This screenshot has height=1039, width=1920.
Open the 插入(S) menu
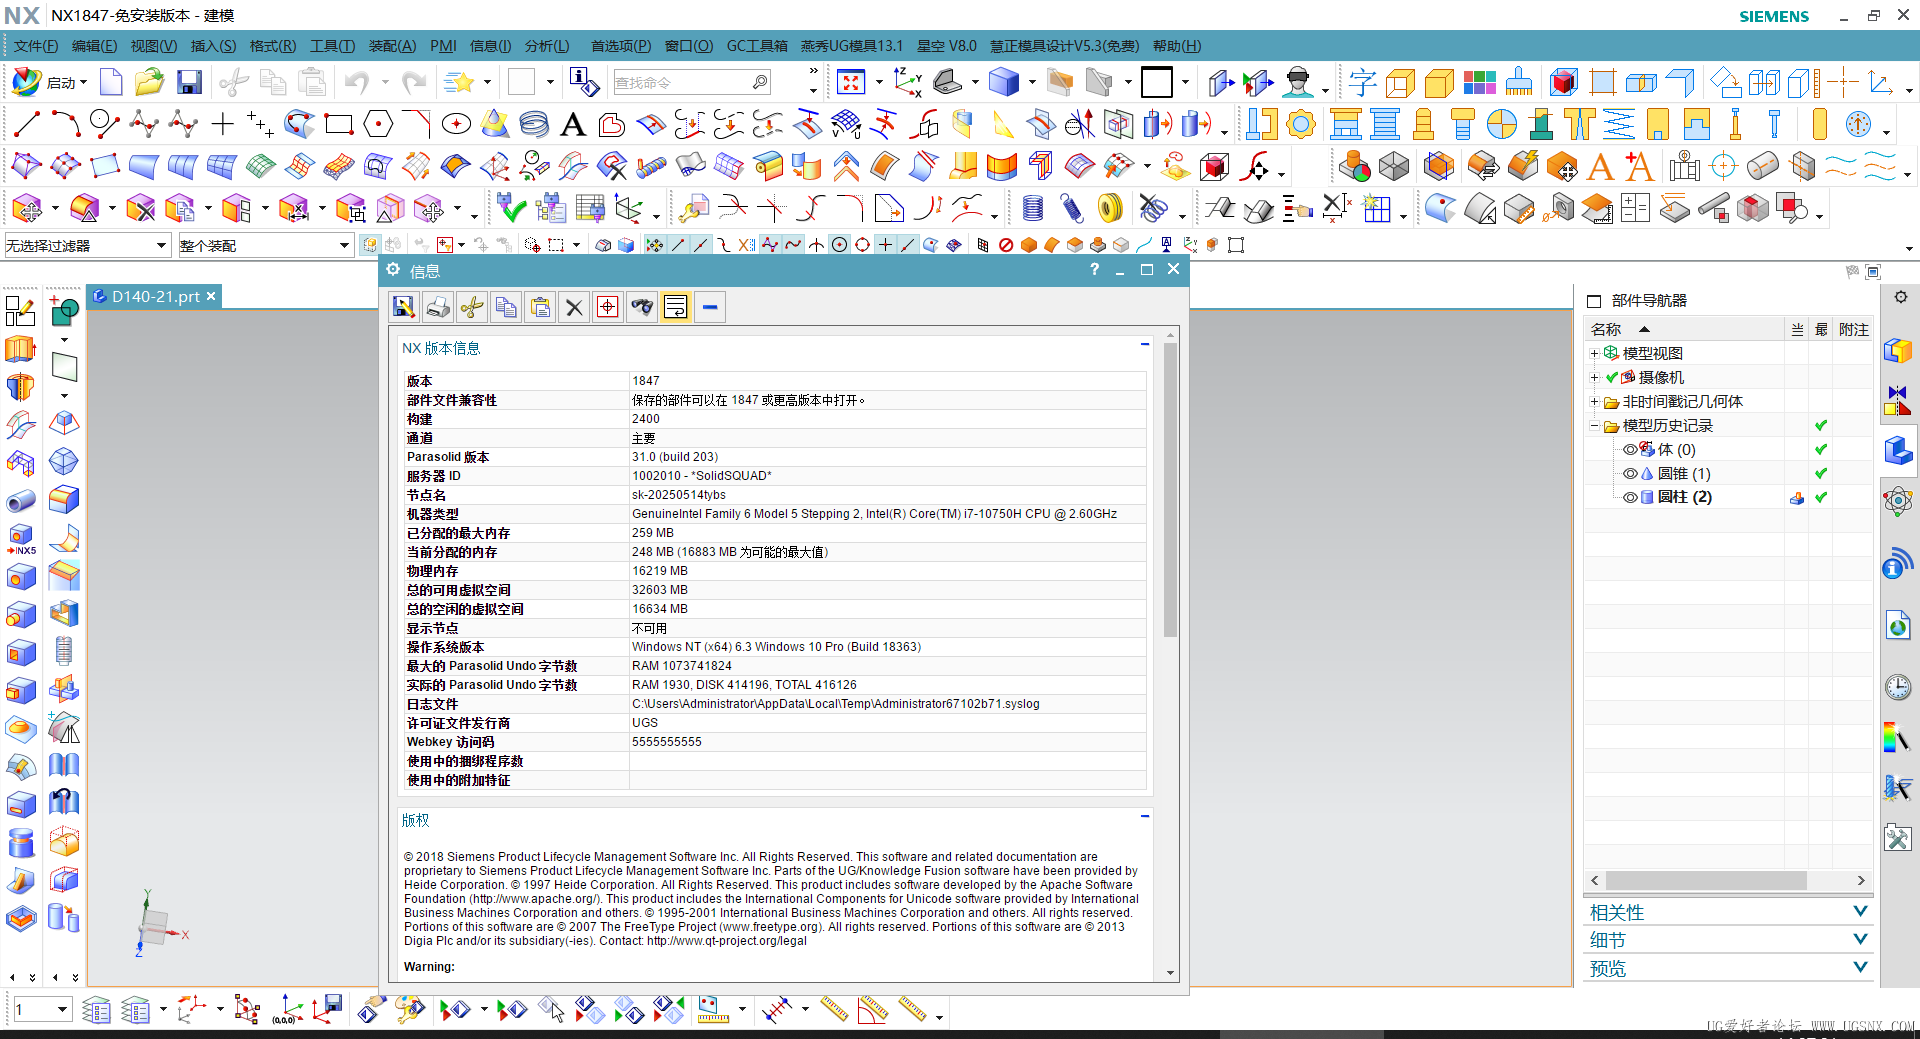pyautogui.click(x=213, y=46)
